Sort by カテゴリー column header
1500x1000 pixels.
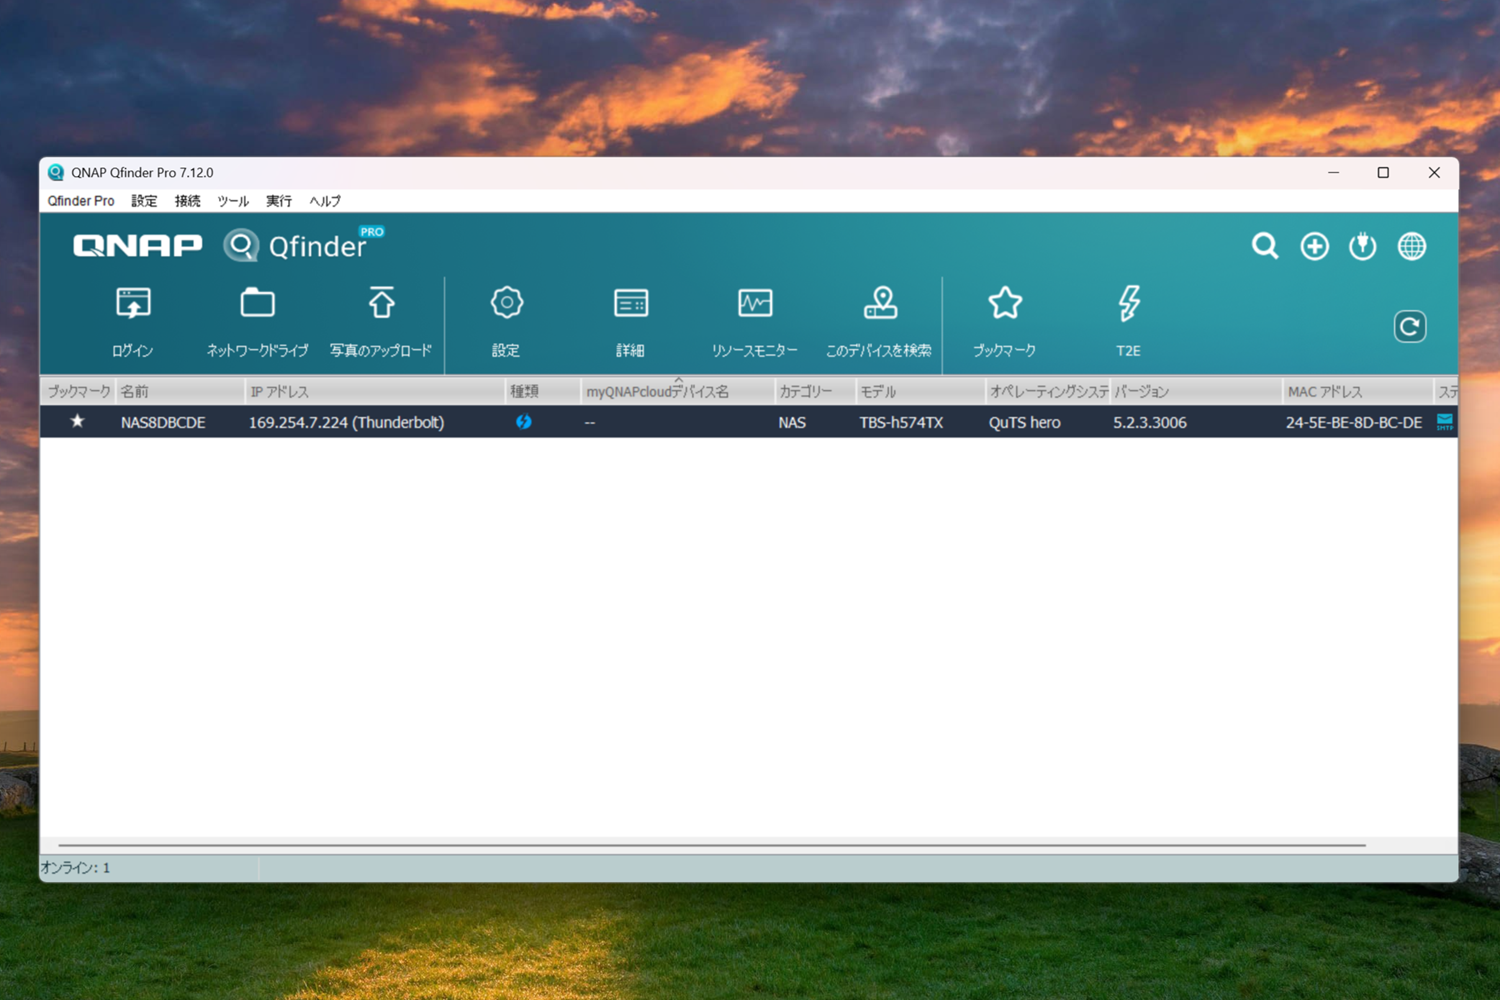(815, 391)
